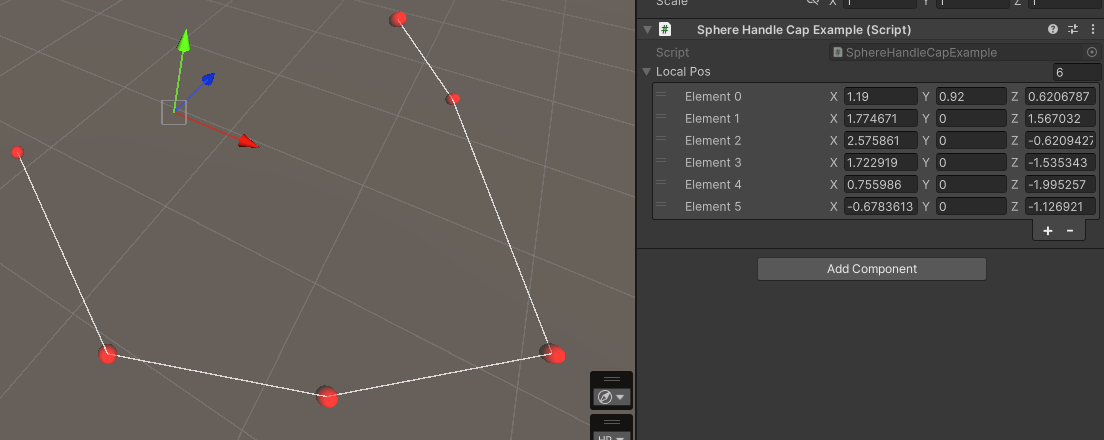Image resolution: width=1104 pixels, height=440 pixels.
Task: Click script object picker circle icon
Action: (x=1092, y=52)
